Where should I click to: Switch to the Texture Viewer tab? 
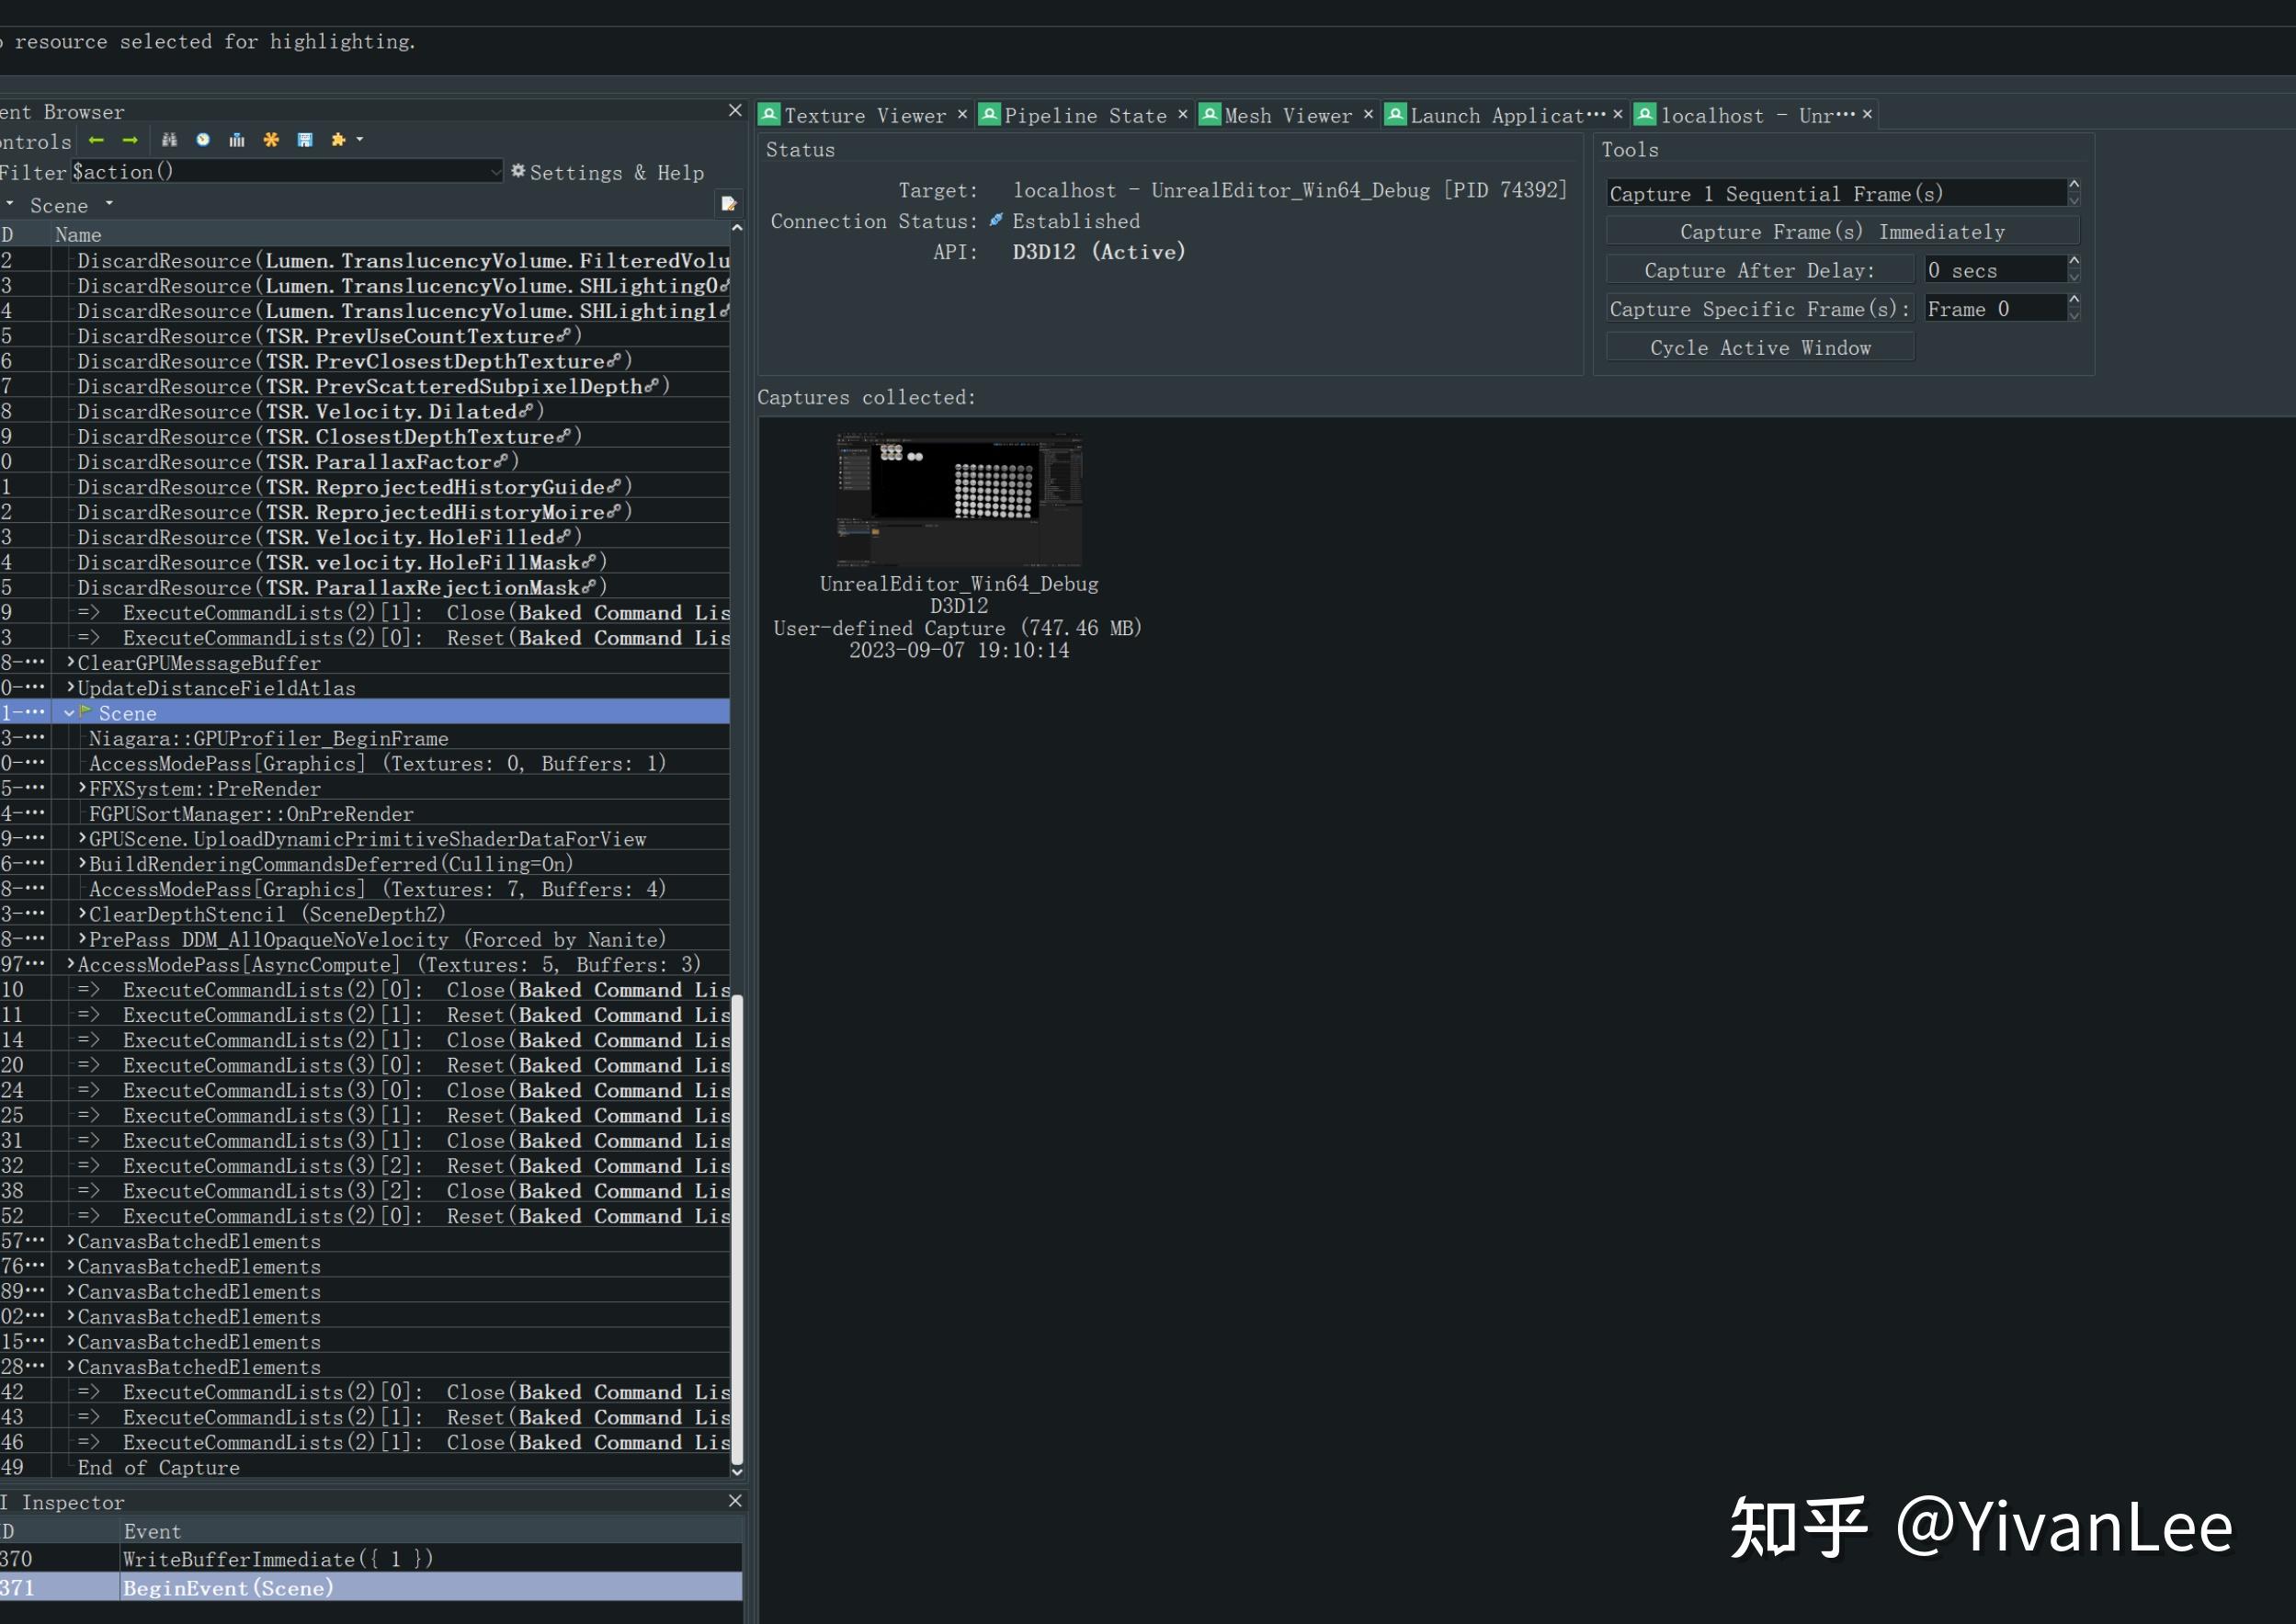point(862,115)
